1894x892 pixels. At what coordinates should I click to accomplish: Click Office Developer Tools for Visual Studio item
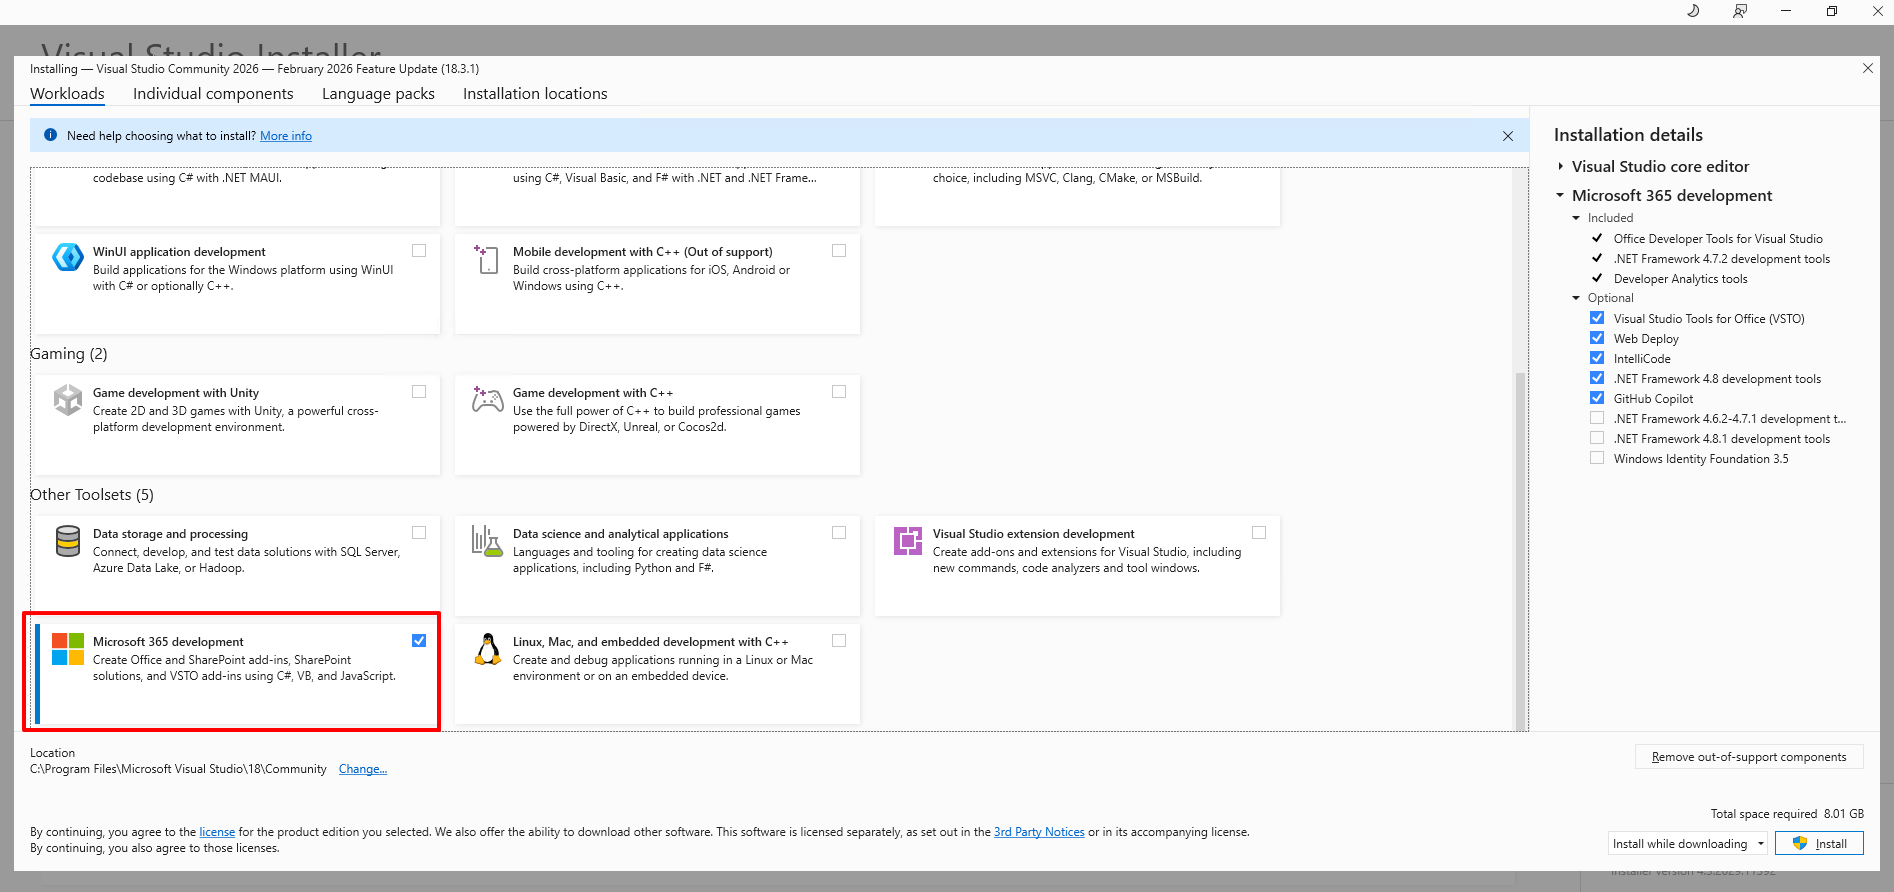[x=1717, y=238]
